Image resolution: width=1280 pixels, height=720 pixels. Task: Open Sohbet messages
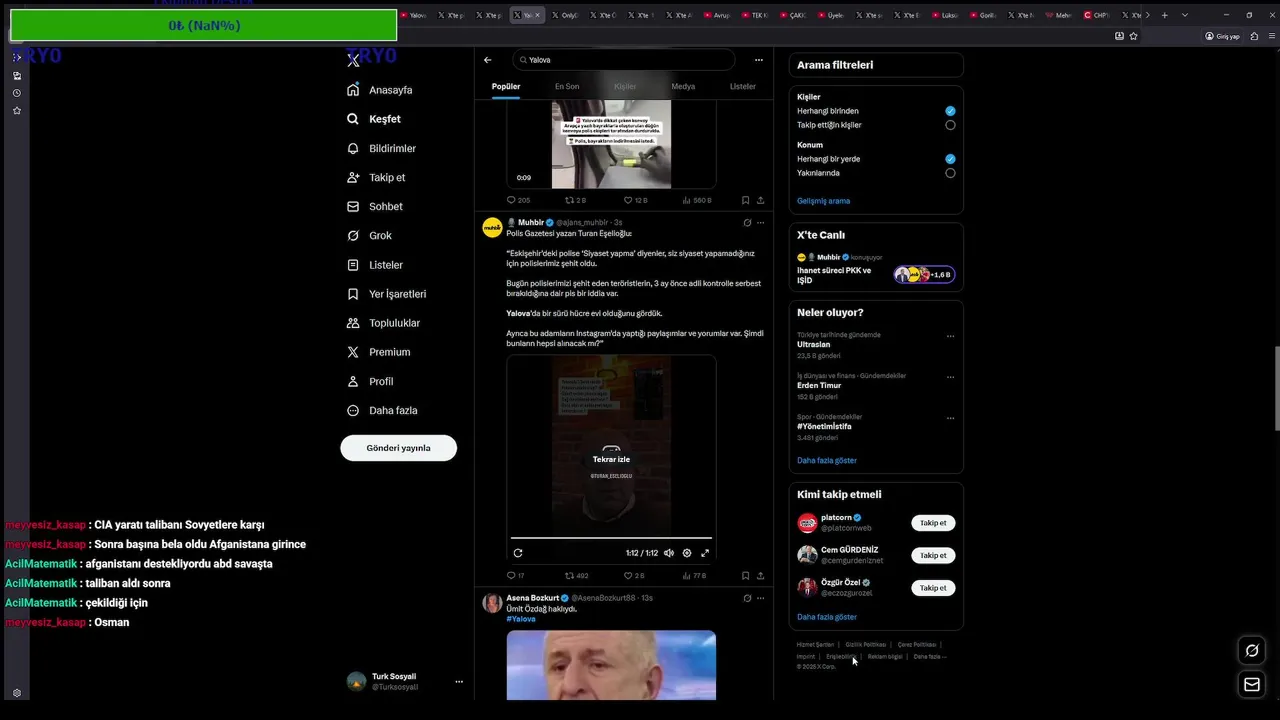[375, 206]
